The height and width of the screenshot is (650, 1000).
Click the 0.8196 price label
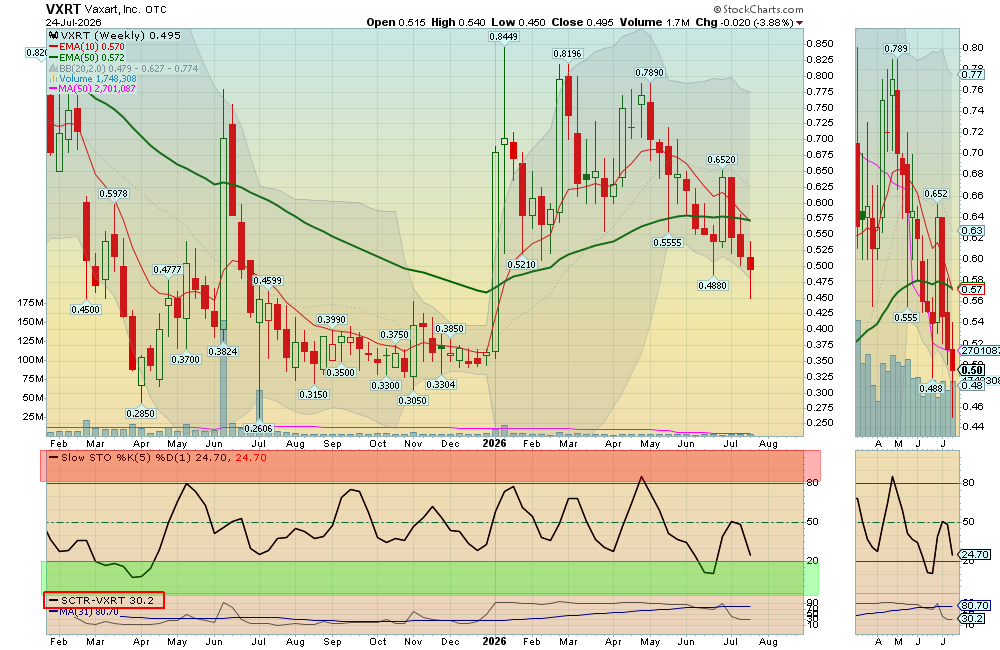point(567,54)
